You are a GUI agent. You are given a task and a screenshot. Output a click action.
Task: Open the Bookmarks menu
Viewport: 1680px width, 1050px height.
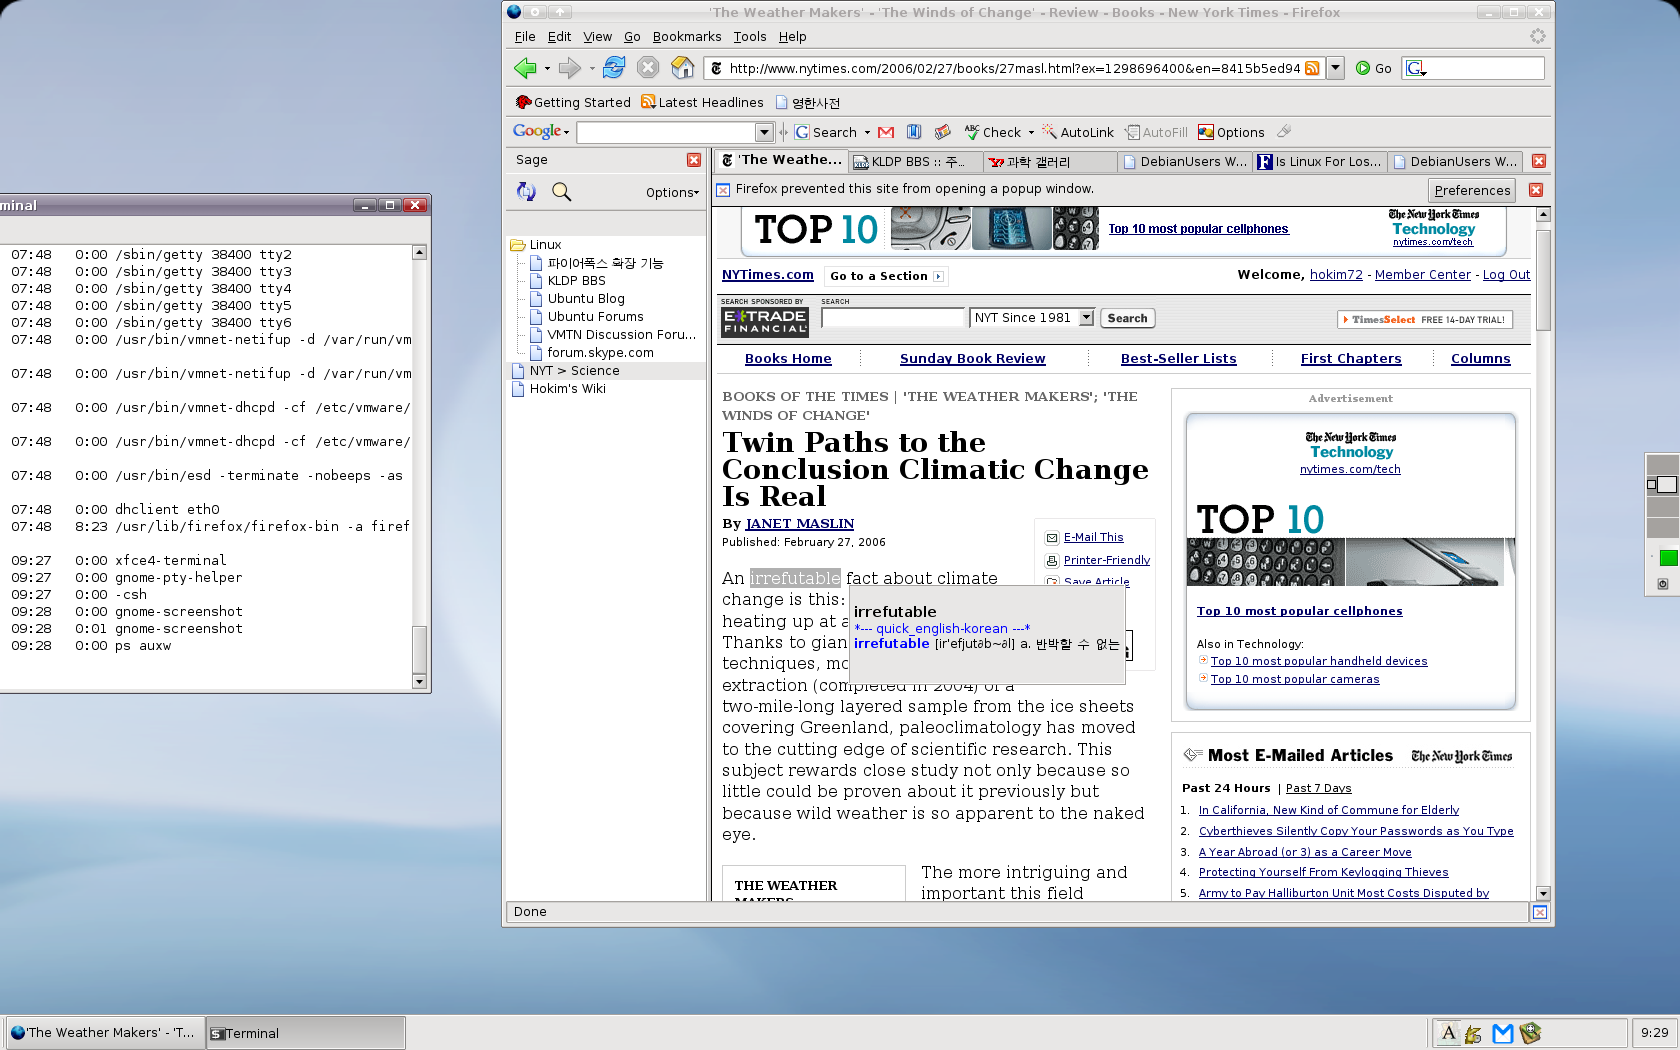click(x=687, y=37)
